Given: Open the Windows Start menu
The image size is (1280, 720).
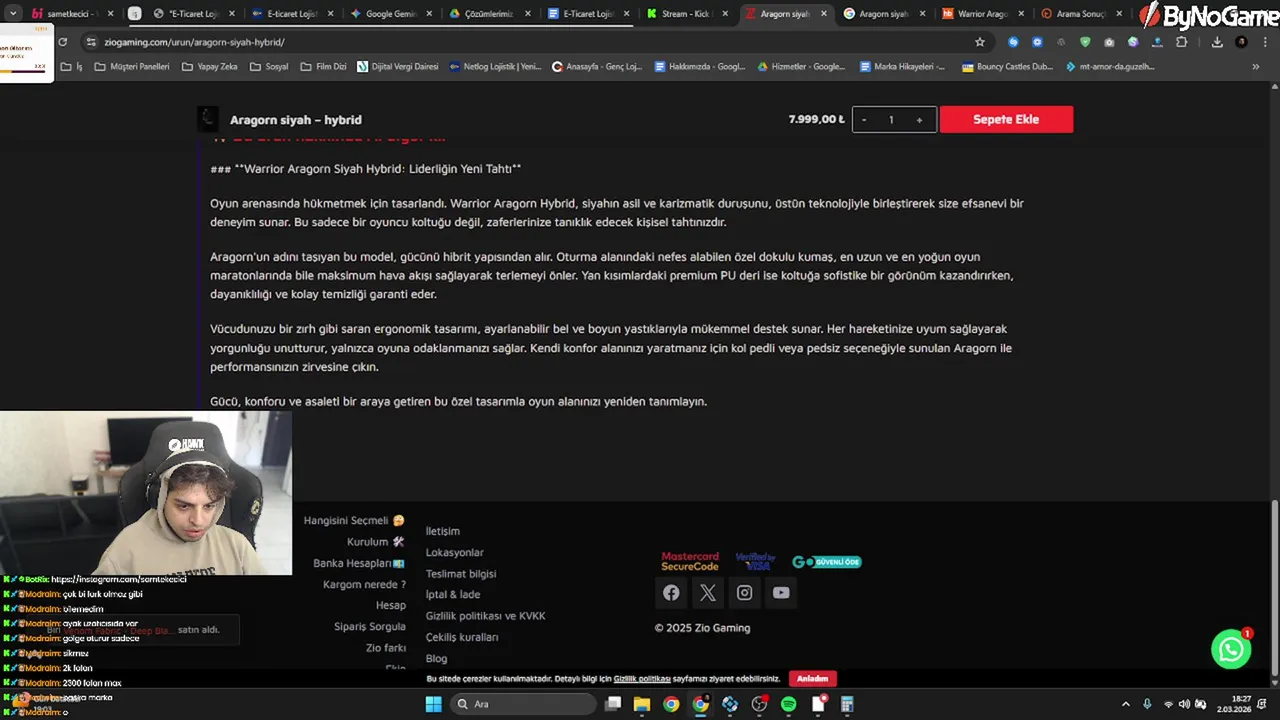Looking at the screenshot, I should click(433, 704).
